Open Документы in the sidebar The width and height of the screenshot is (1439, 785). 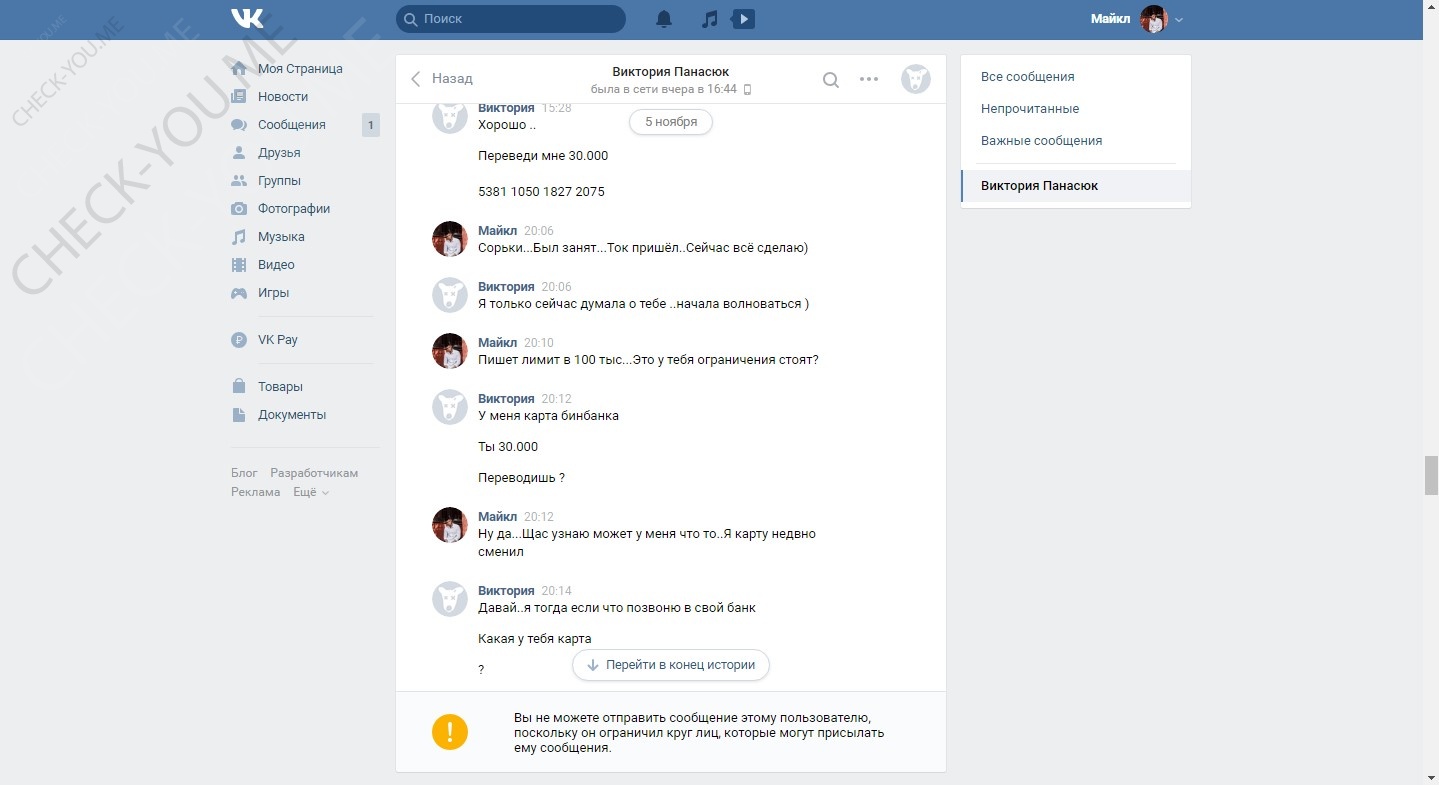pos(292,415)
